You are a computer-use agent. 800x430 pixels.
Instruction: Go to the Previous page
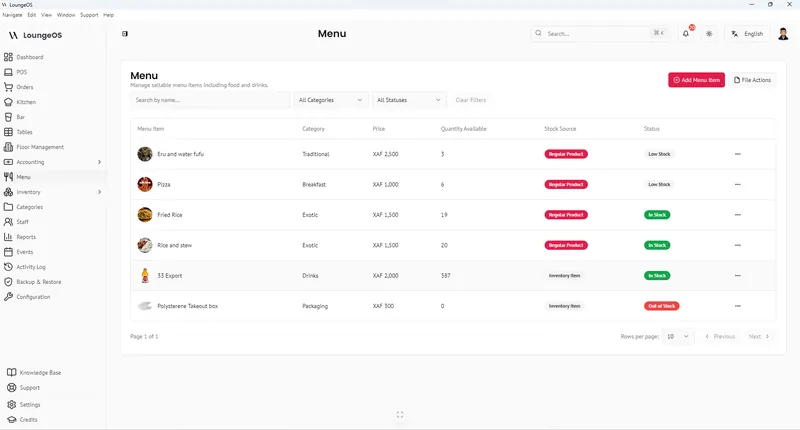(x=720, y=336)
